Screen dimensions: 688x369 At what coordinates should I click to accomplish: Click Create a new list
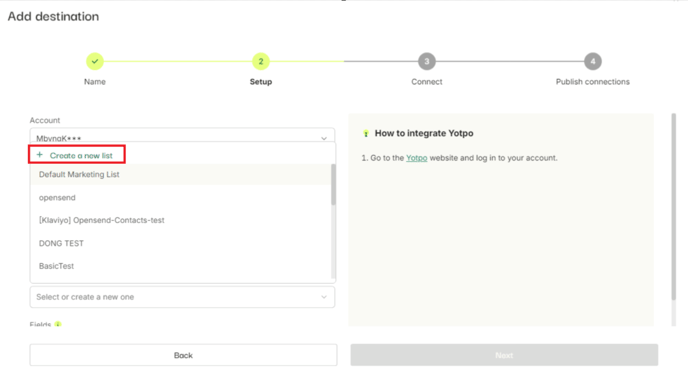(81, 155)
